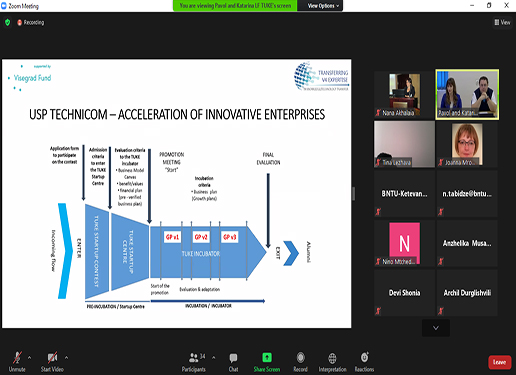Open the Participants panel icon
The image size is (516, 375).
[x=193, y=358]
